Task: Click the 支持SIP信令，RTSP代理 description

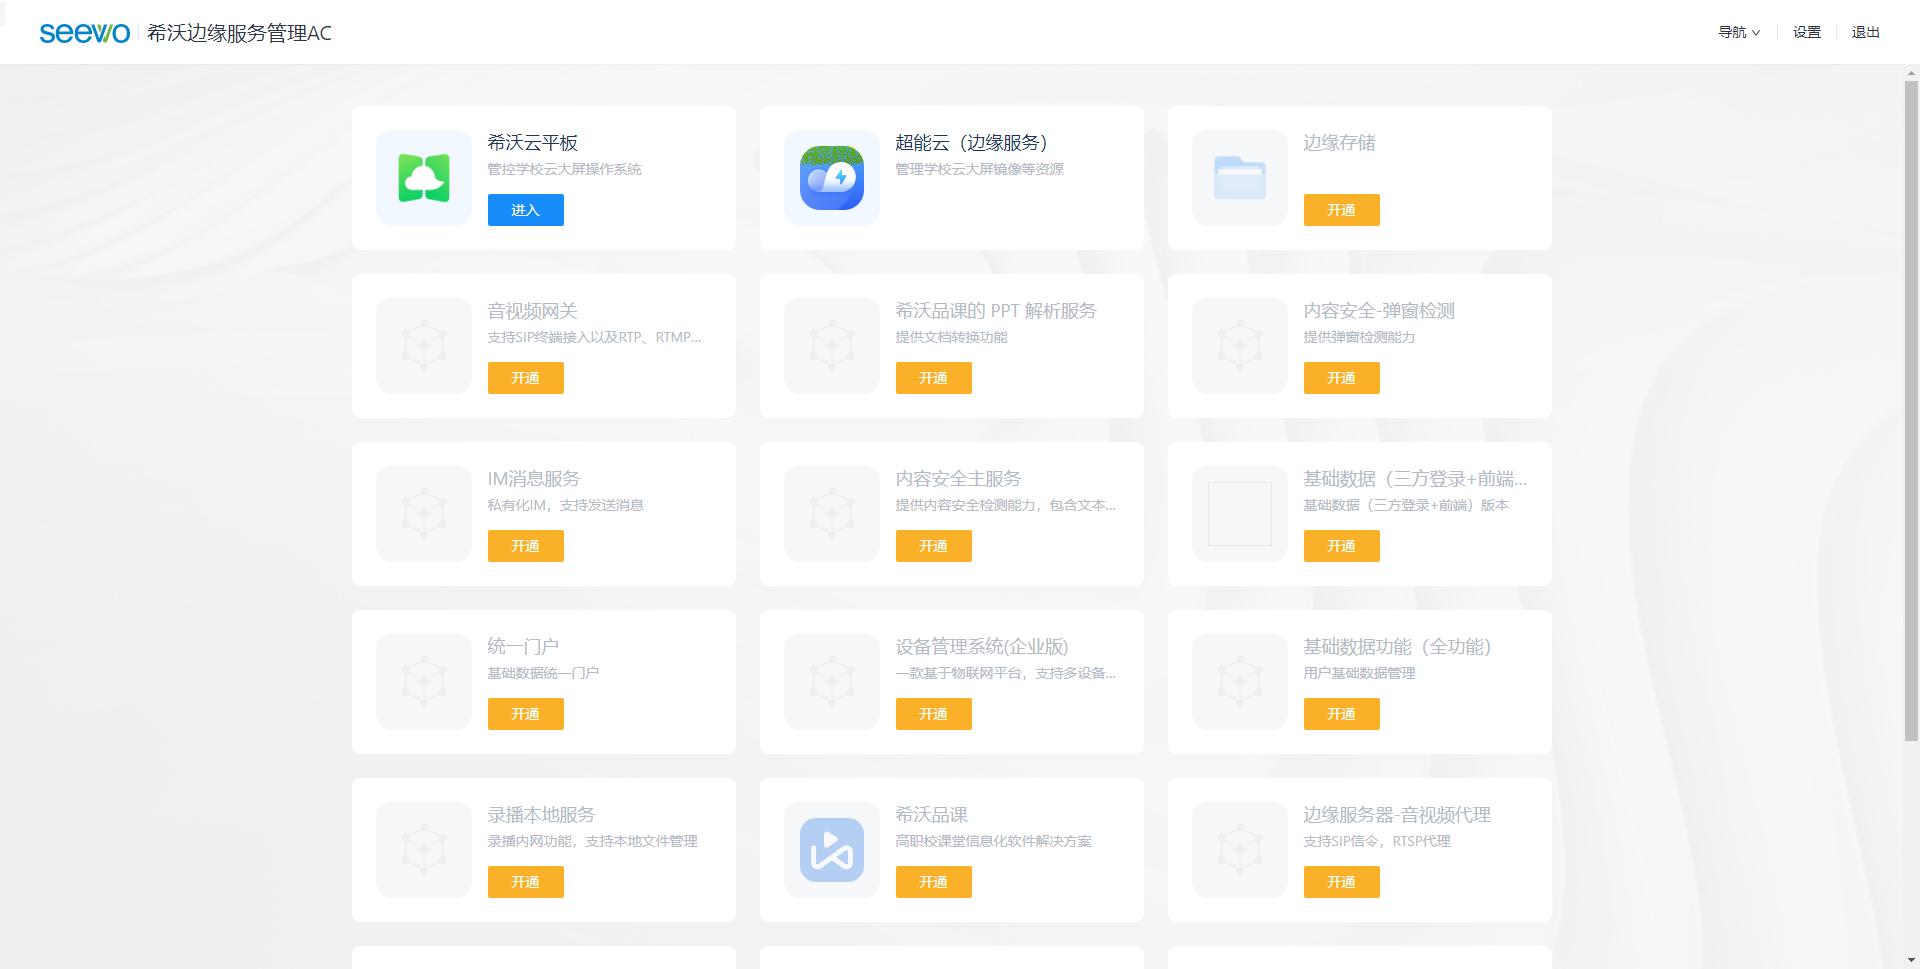Action: 1377,842
